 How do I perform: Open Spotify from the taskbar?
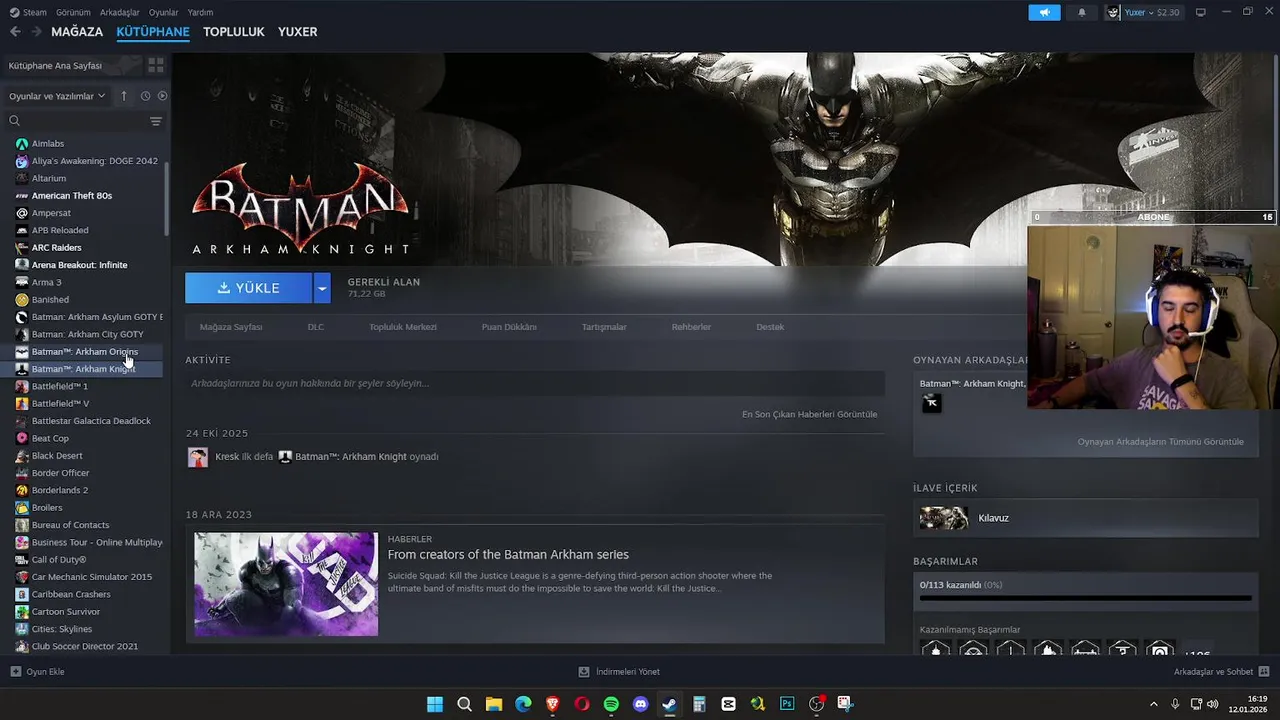(x=611, y=704)
